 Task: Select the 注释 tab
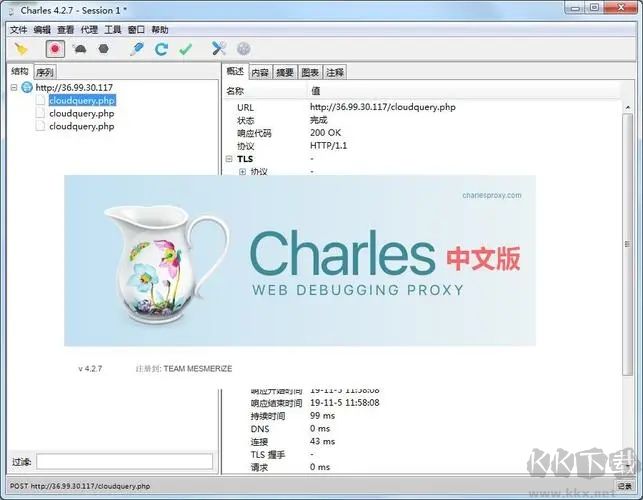(335, 72)
